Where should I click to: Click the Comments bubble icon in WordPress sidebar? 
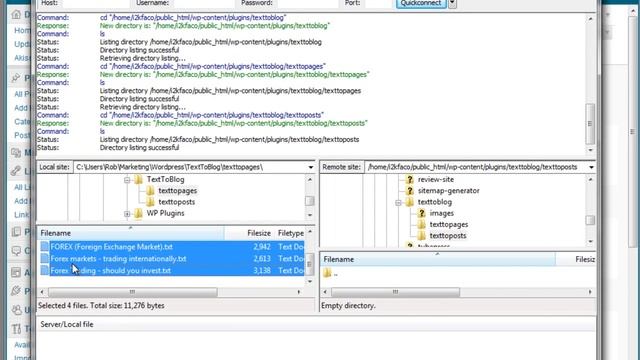point(16,250)
